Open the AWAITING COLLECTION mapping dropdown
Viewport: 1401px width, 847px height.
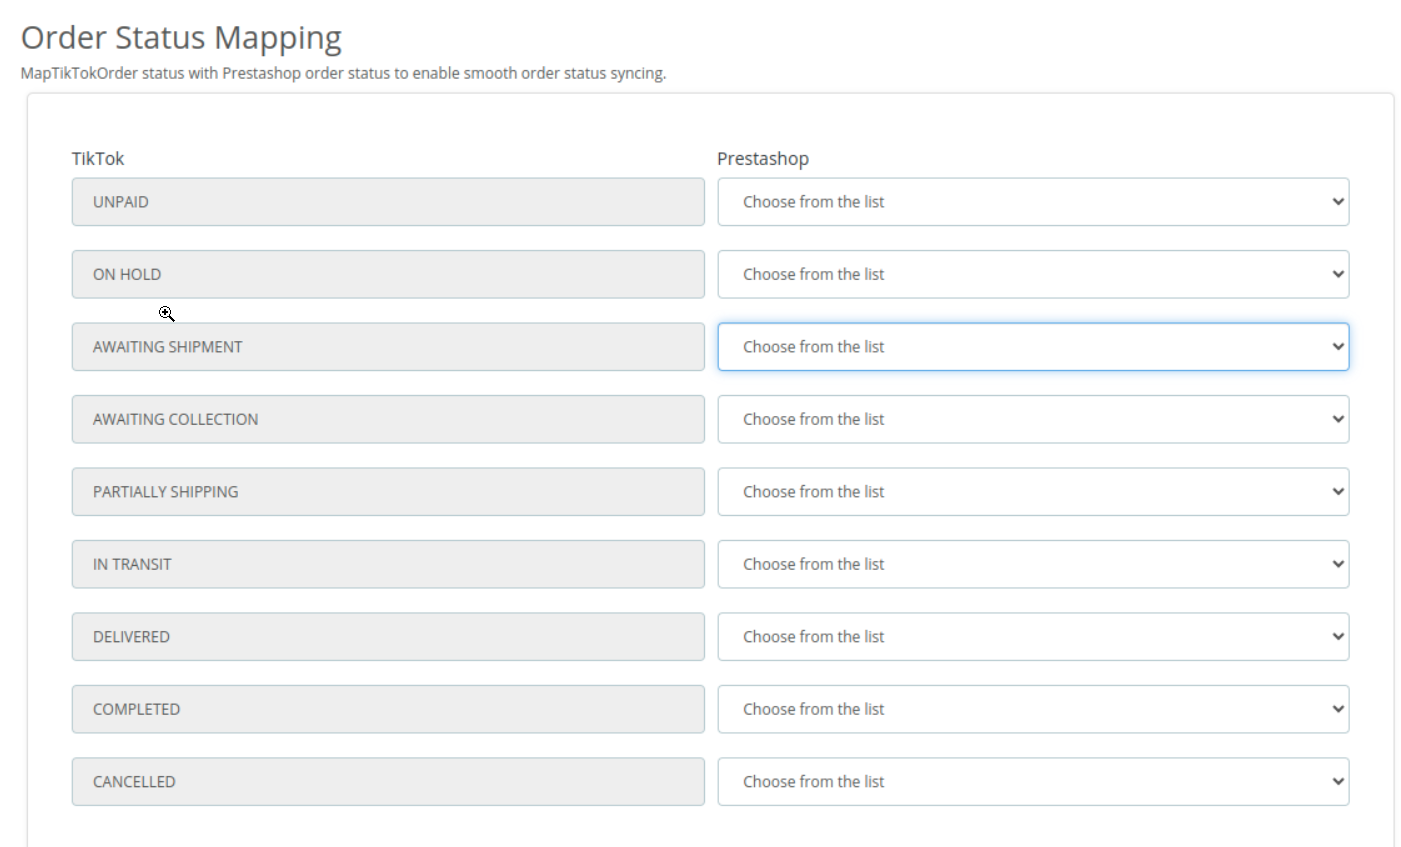[1033, 419]
